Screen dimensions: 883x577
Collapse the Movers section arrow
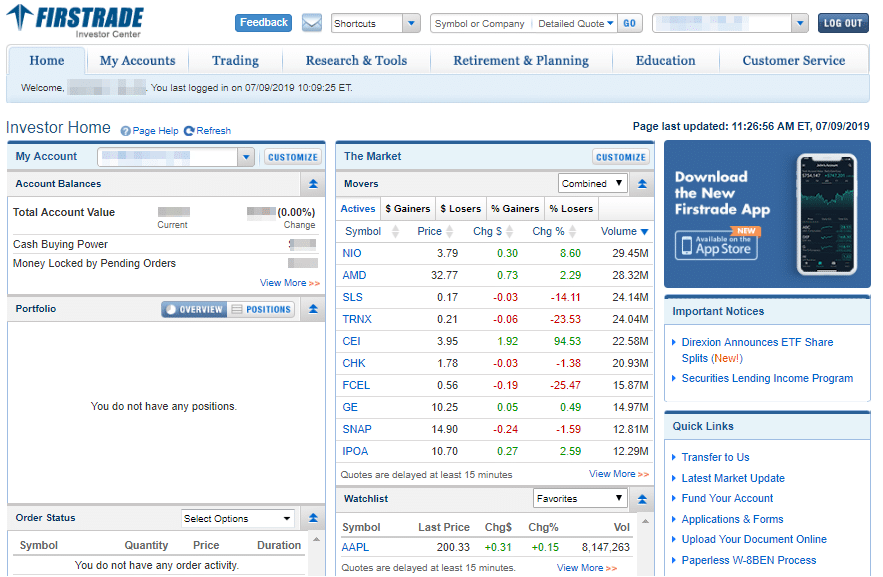pyautogui.click(x=642, y=184)
